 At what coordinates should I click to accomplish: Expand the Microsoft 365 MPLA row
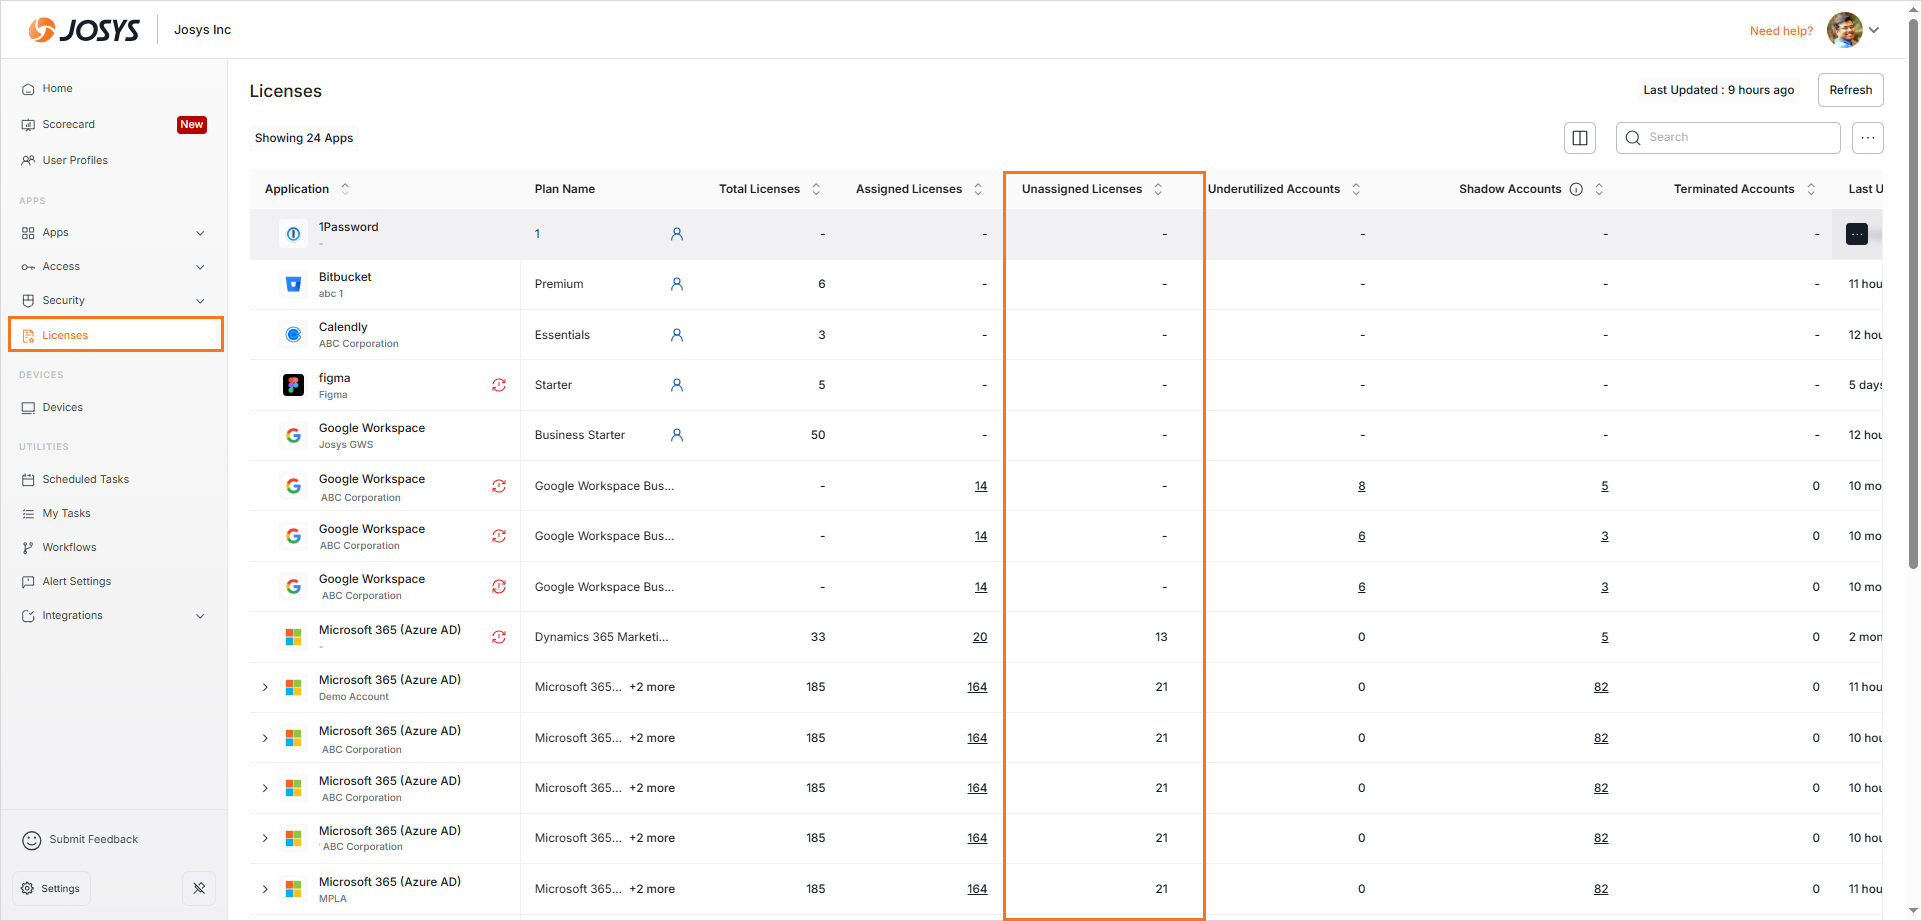[x=265, y=889]
